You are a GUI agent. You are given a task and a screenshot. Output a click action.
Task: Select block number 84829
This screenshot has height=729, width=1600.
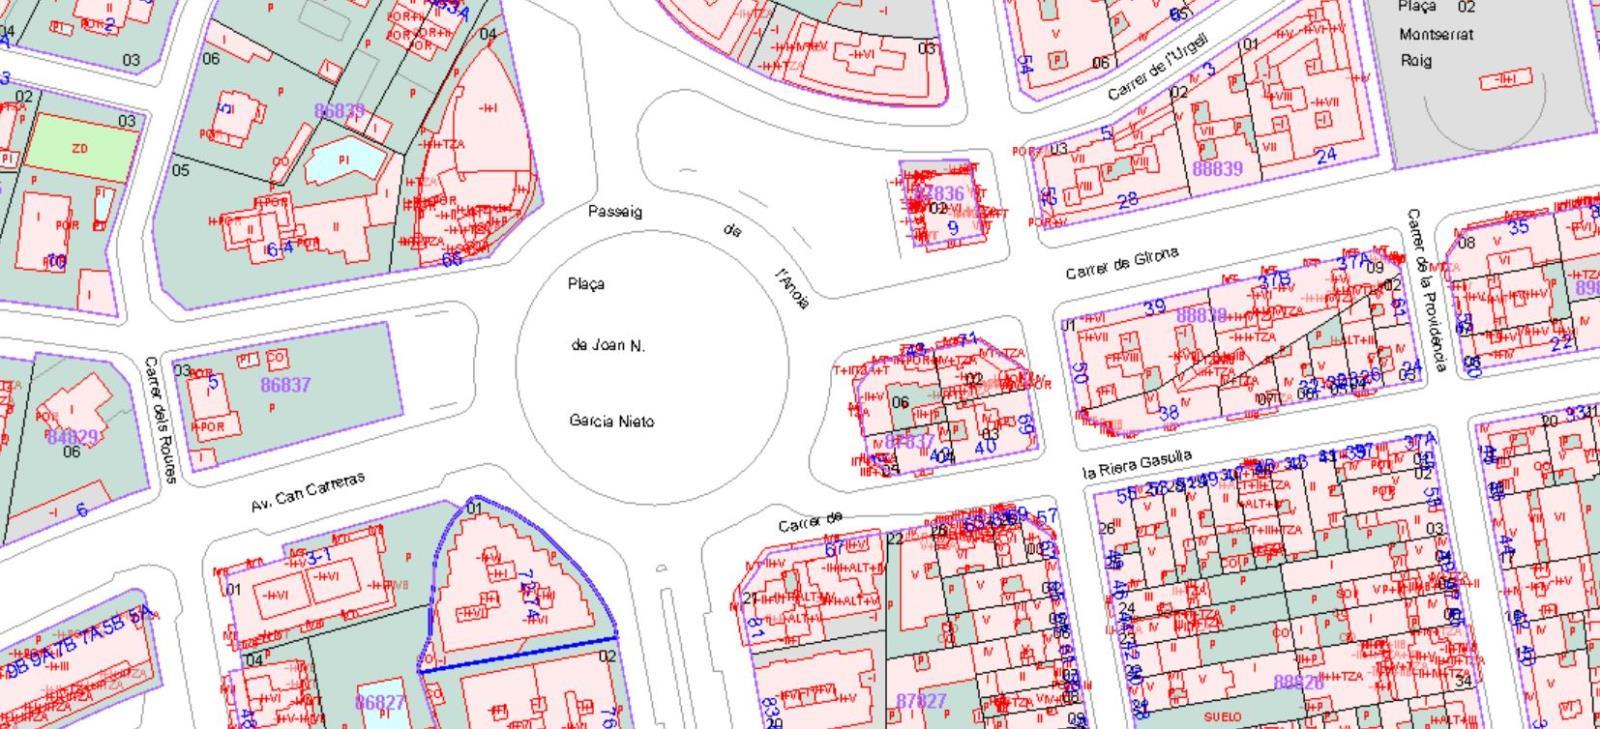pos(72,437)
